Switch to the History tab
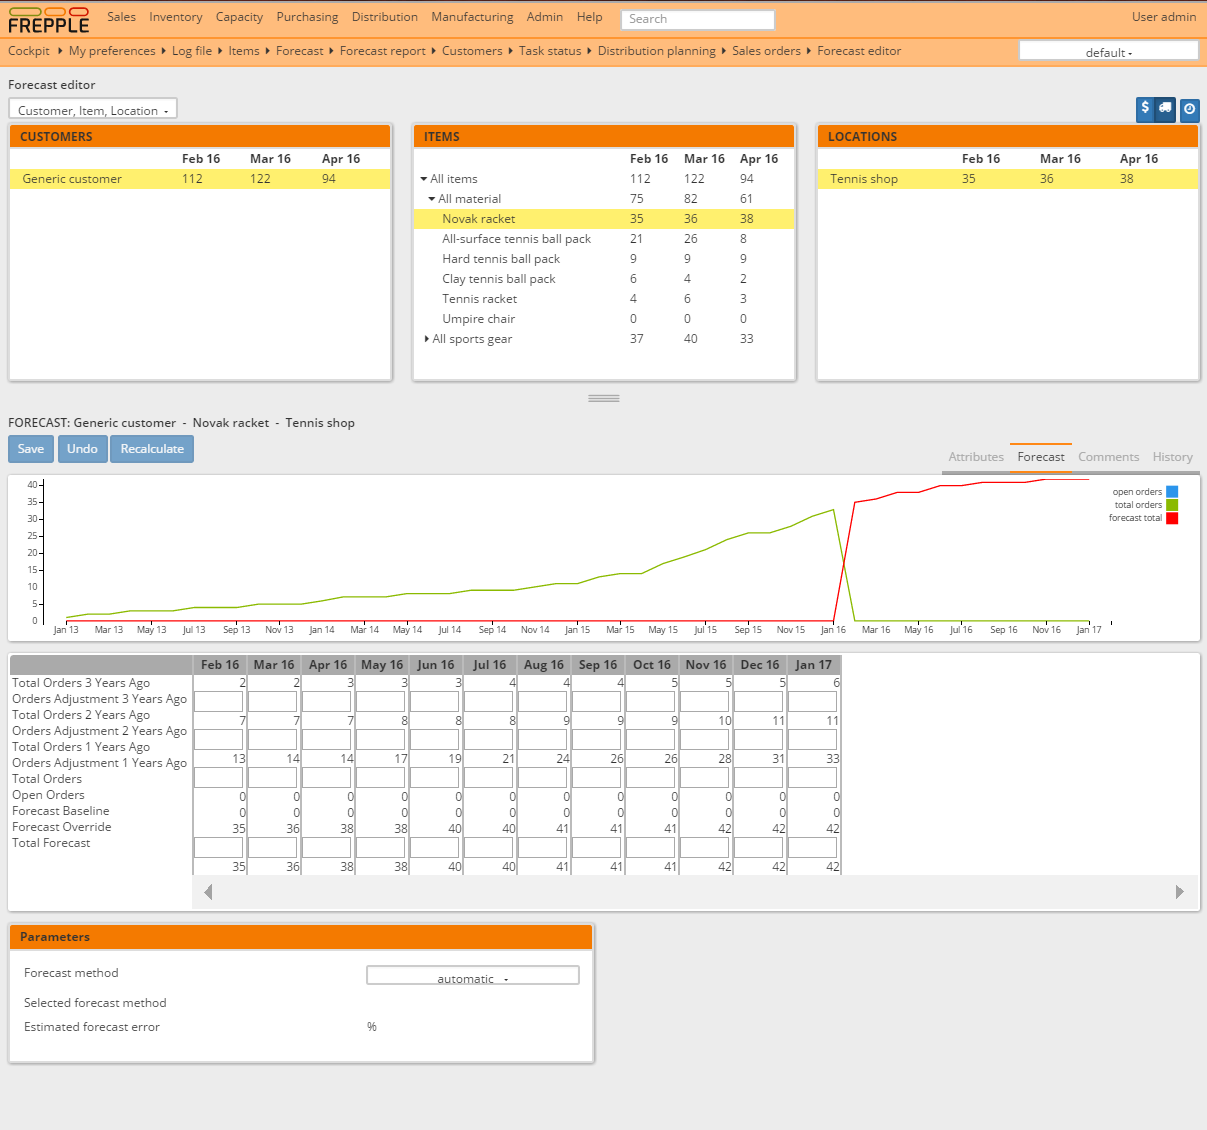This screenshot has width=1207, height=1130. click(x=1172, y=457)
